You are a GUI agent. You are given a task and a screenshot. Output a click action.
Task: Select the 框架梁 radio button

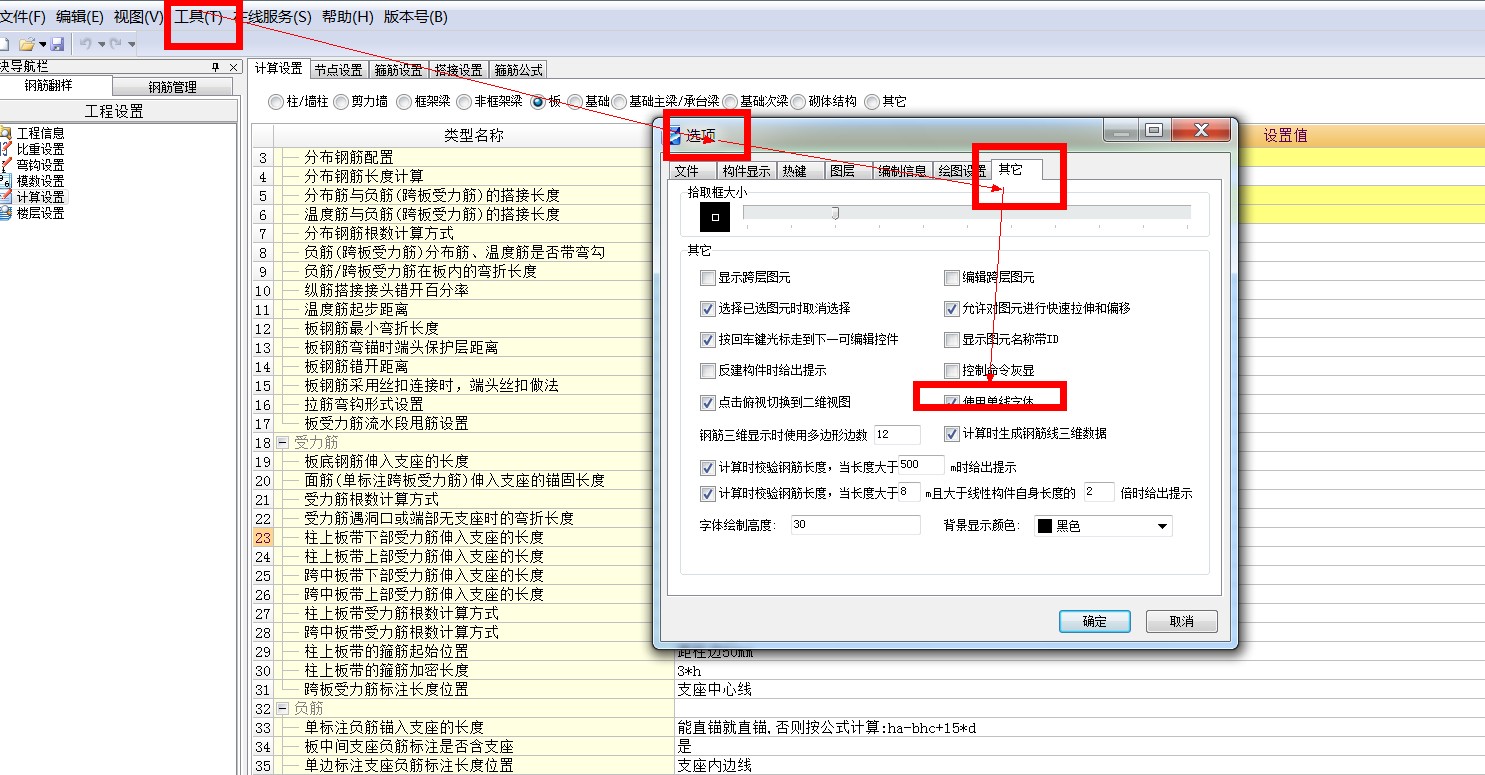click(x=403, y=101)
